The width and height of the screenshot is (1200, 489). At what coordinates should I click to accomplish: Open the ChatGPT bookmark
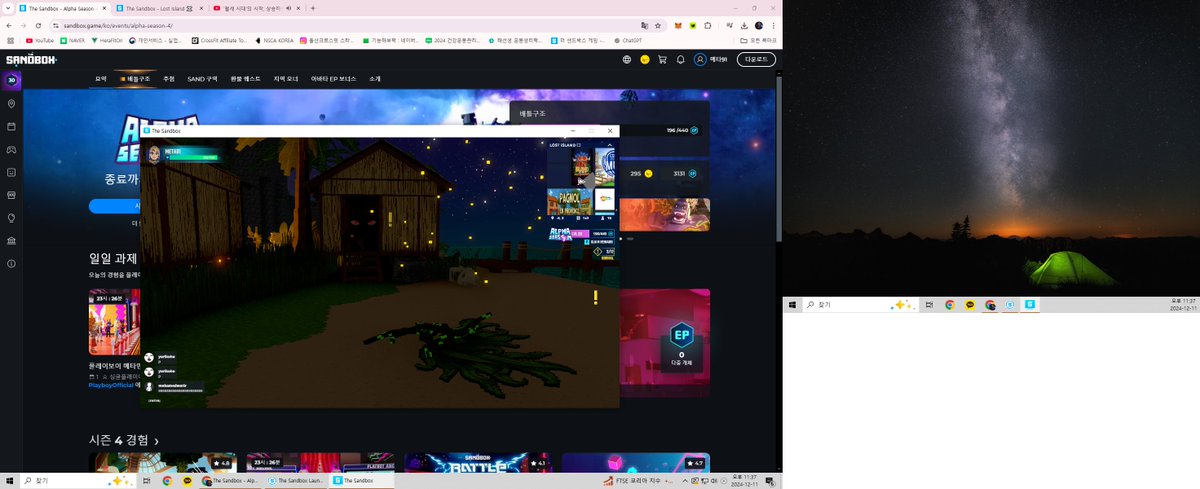tap(627, 41)
